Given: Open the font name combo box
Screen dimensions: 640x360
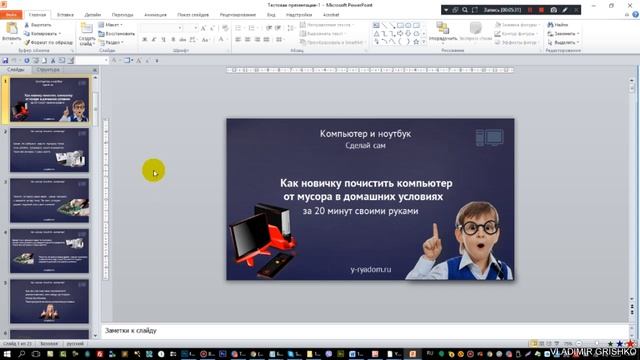Looking at the screenshot, I should [x=162, y=28].
